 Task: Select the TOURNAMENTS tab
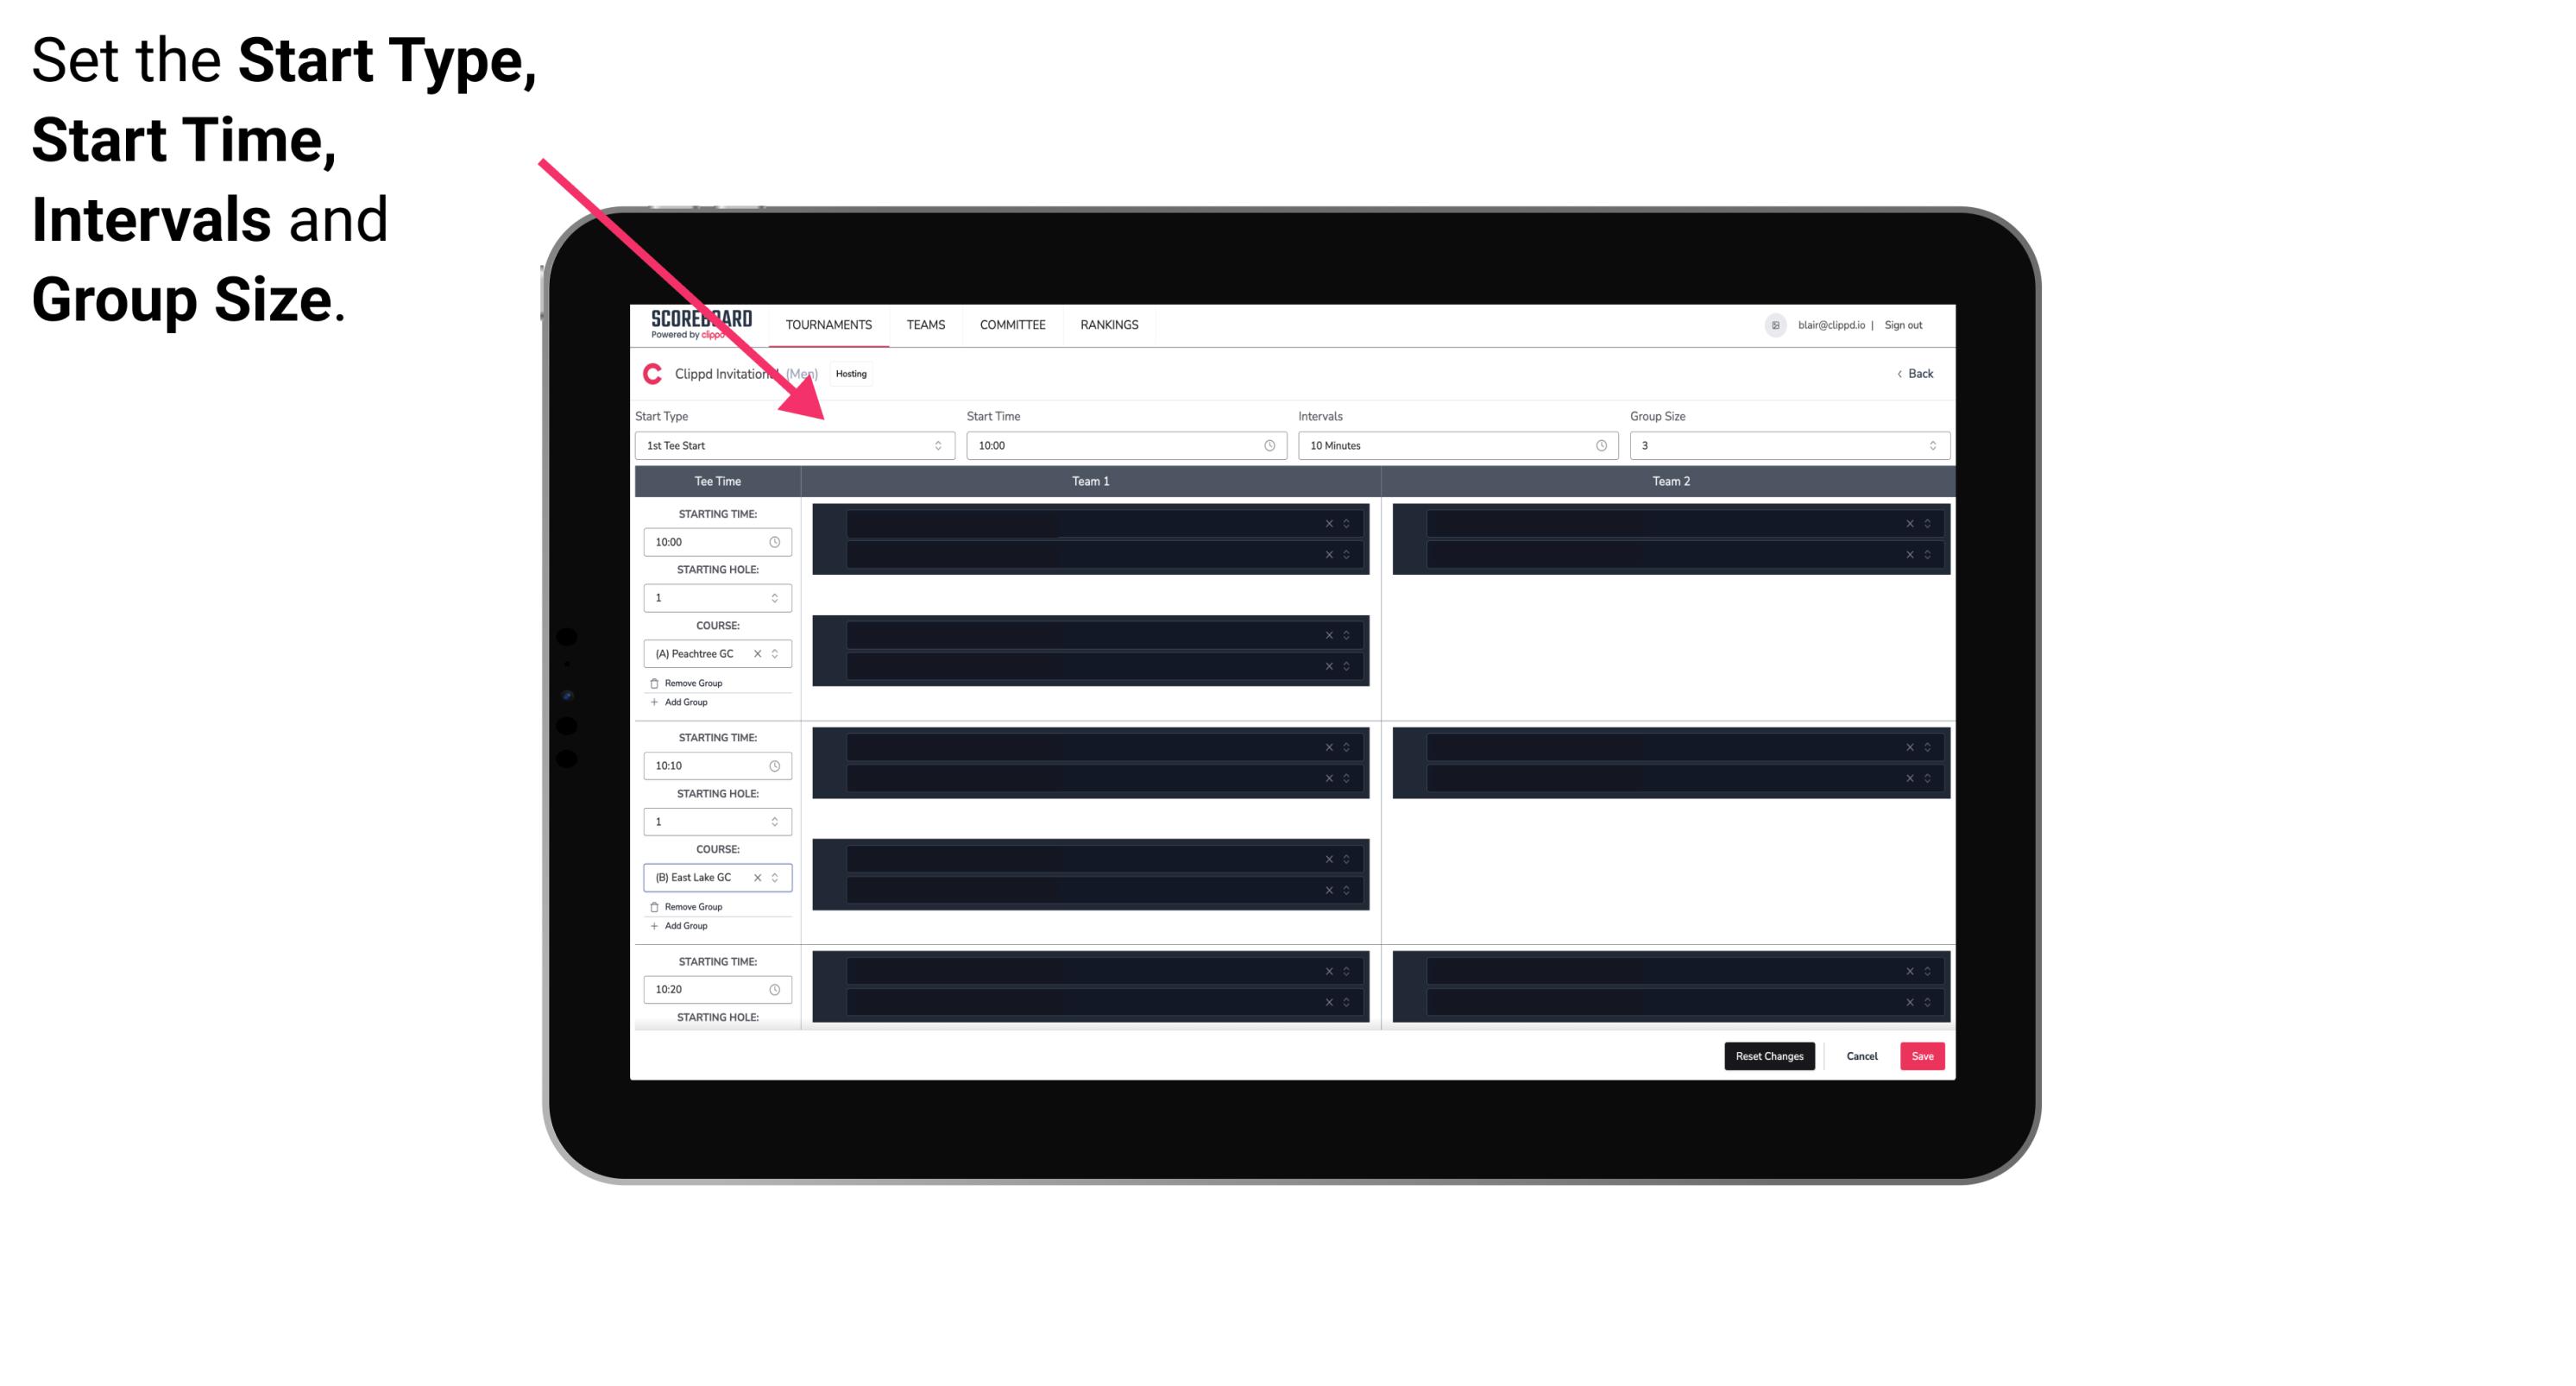[829, 324]
